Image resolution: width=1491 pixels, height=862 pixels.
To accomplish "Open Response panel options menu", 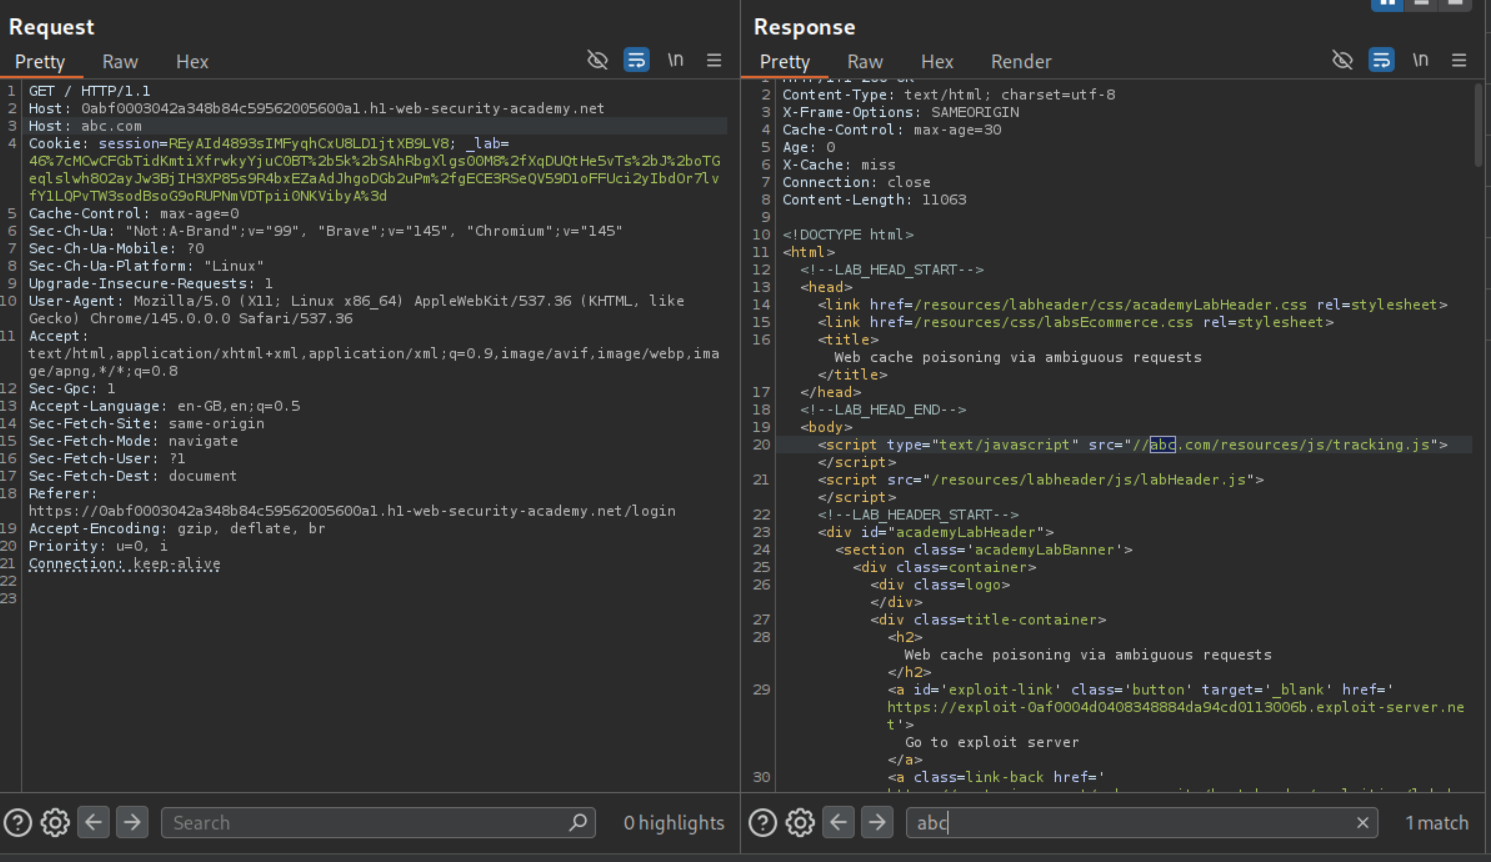I will click(1459, 60).
